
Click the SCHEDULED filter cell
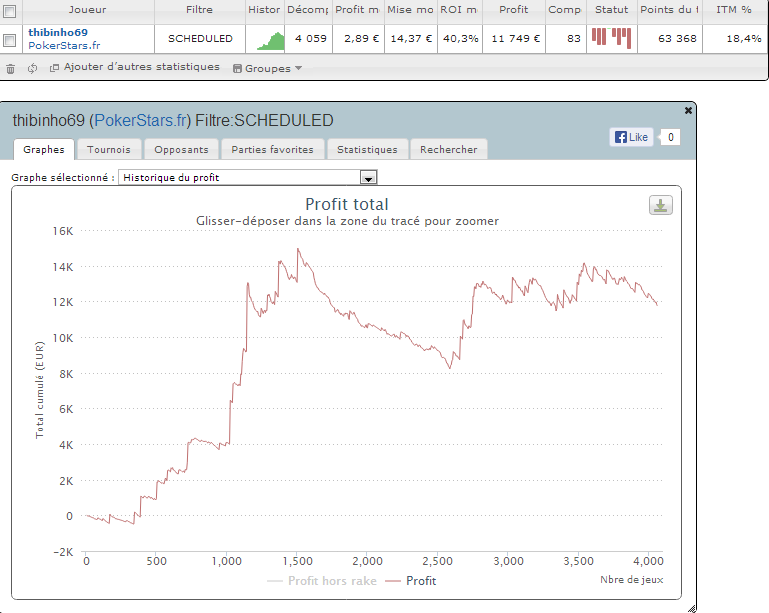[x=200, y=39]
